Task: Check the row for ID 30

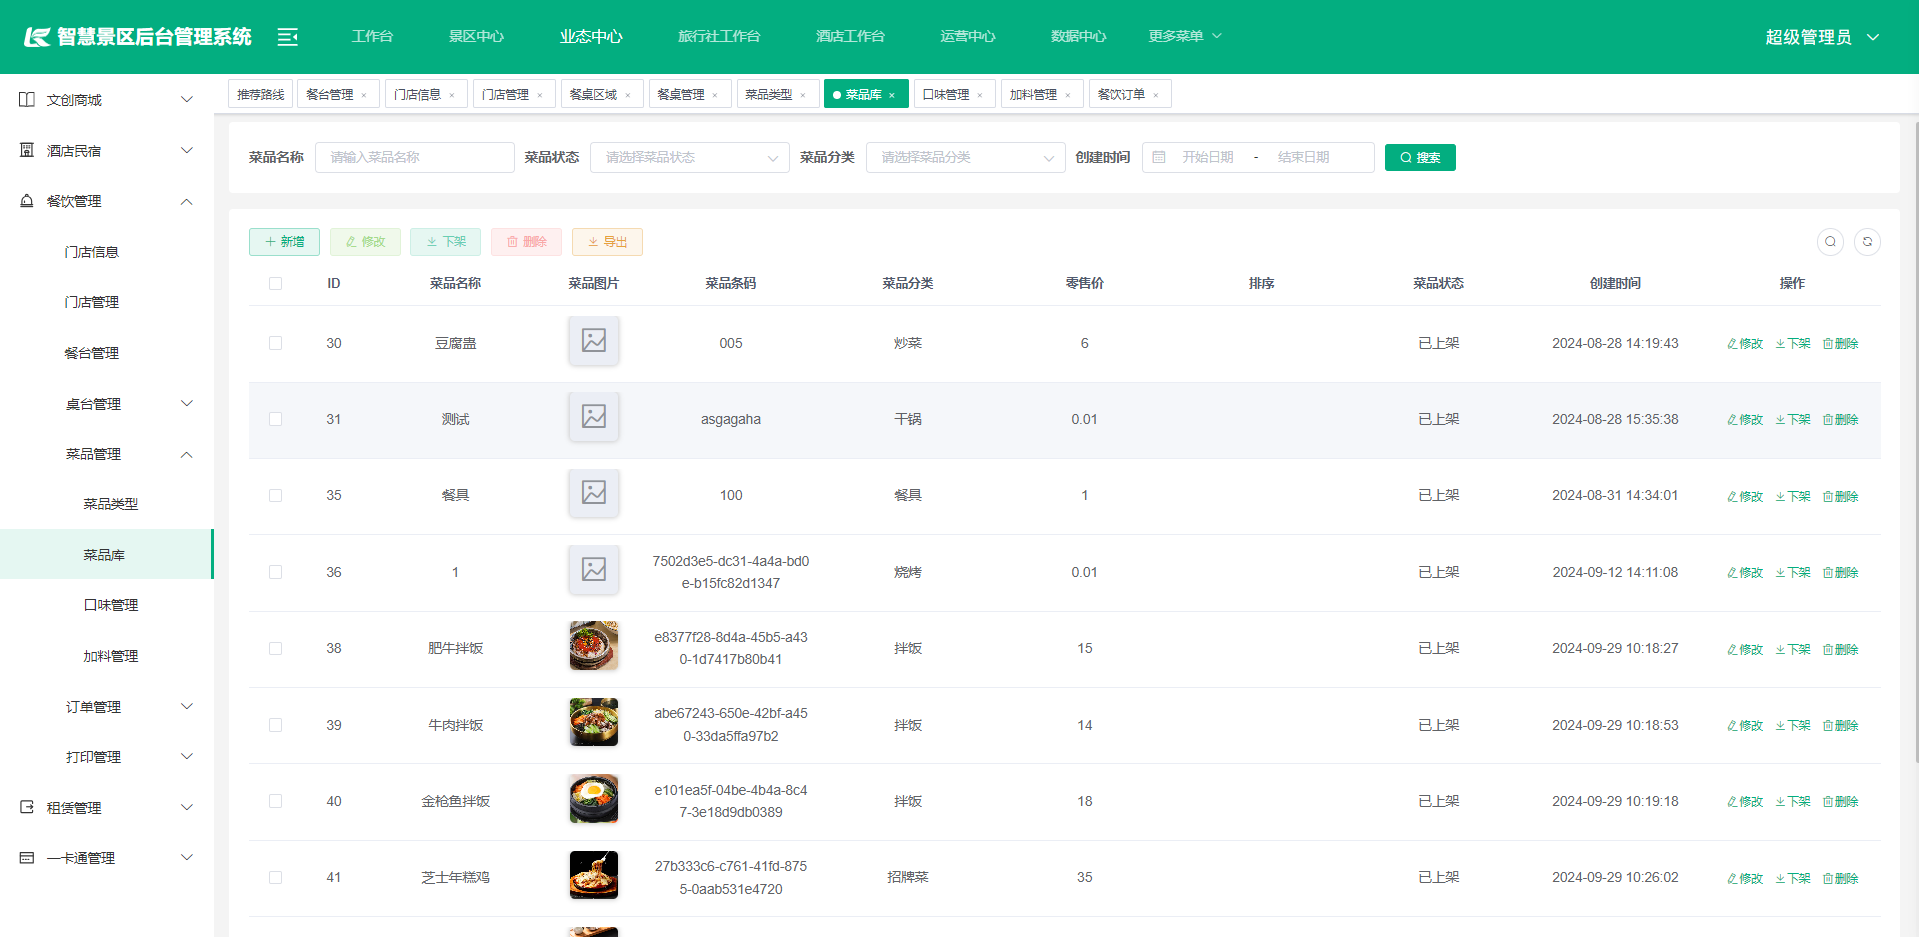Action: click(x=276, y=343)
